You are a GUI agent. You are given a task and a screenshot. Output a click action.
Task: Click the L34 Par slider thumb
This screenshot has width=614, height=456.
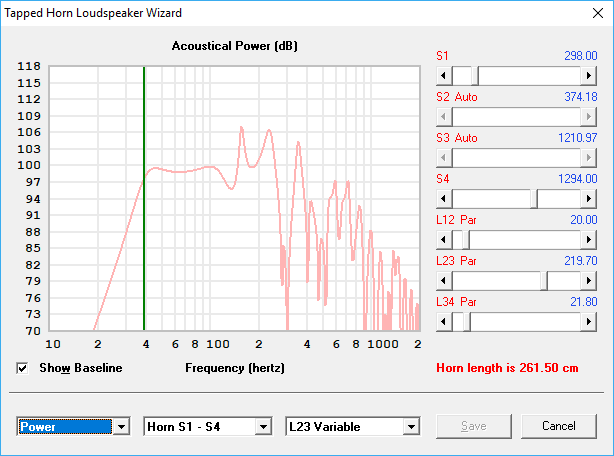(x=467, y=322)
